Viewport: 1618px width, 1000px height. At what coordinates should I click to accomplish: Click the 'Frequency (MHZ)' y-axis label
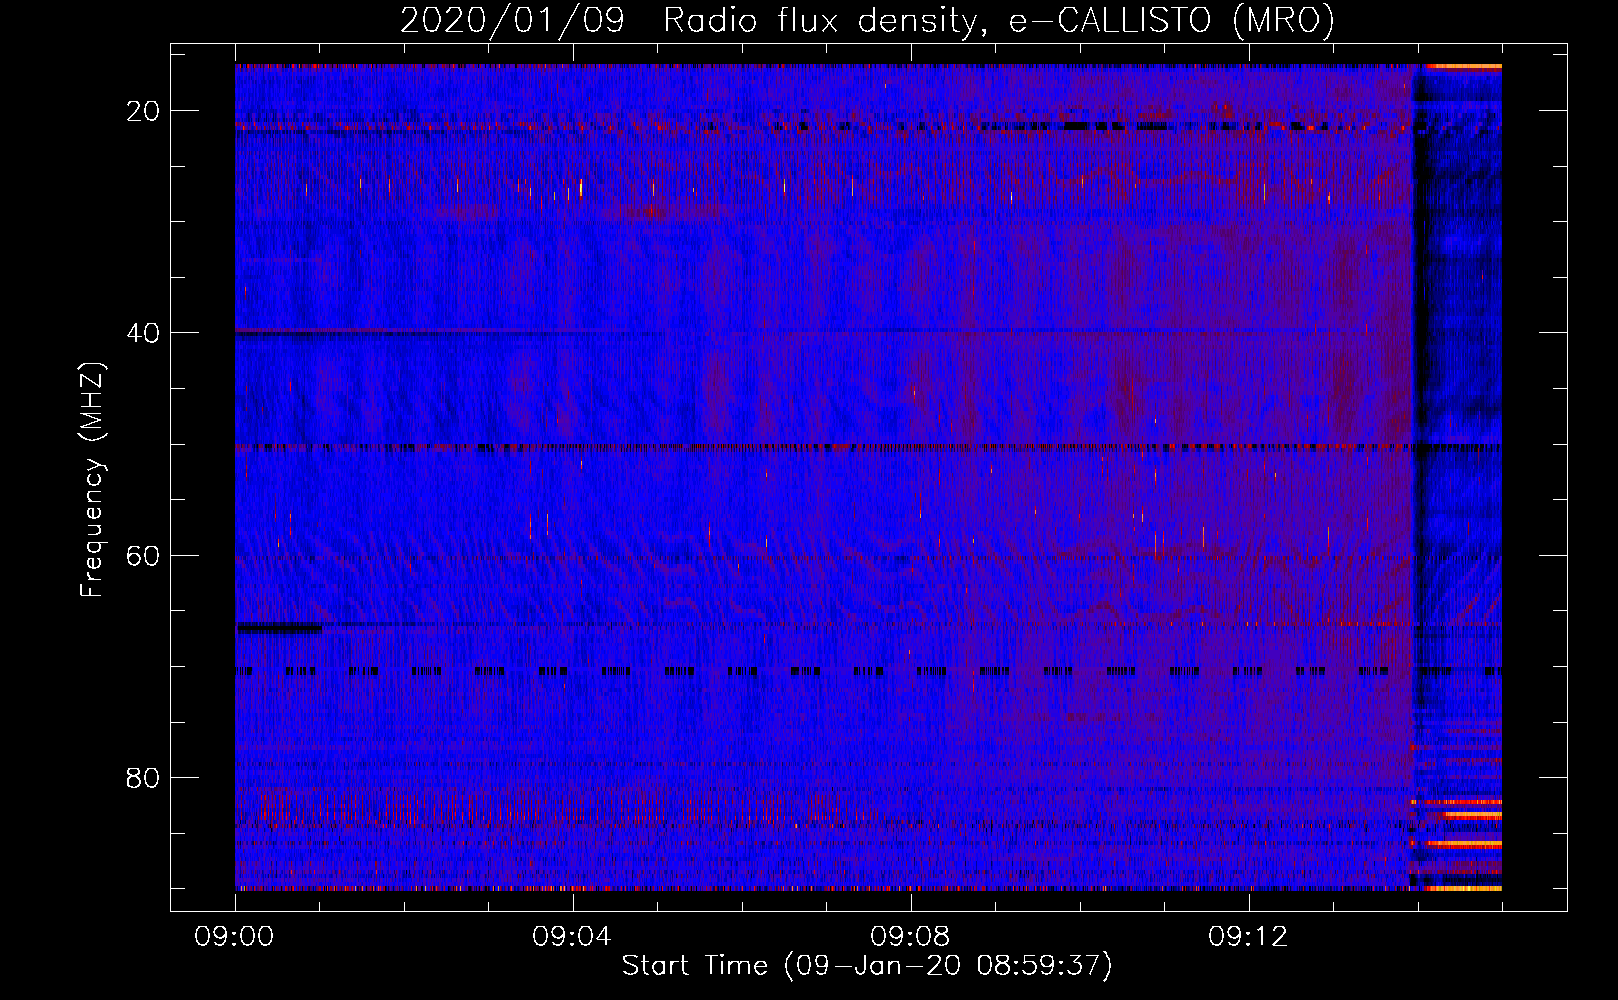92,480
